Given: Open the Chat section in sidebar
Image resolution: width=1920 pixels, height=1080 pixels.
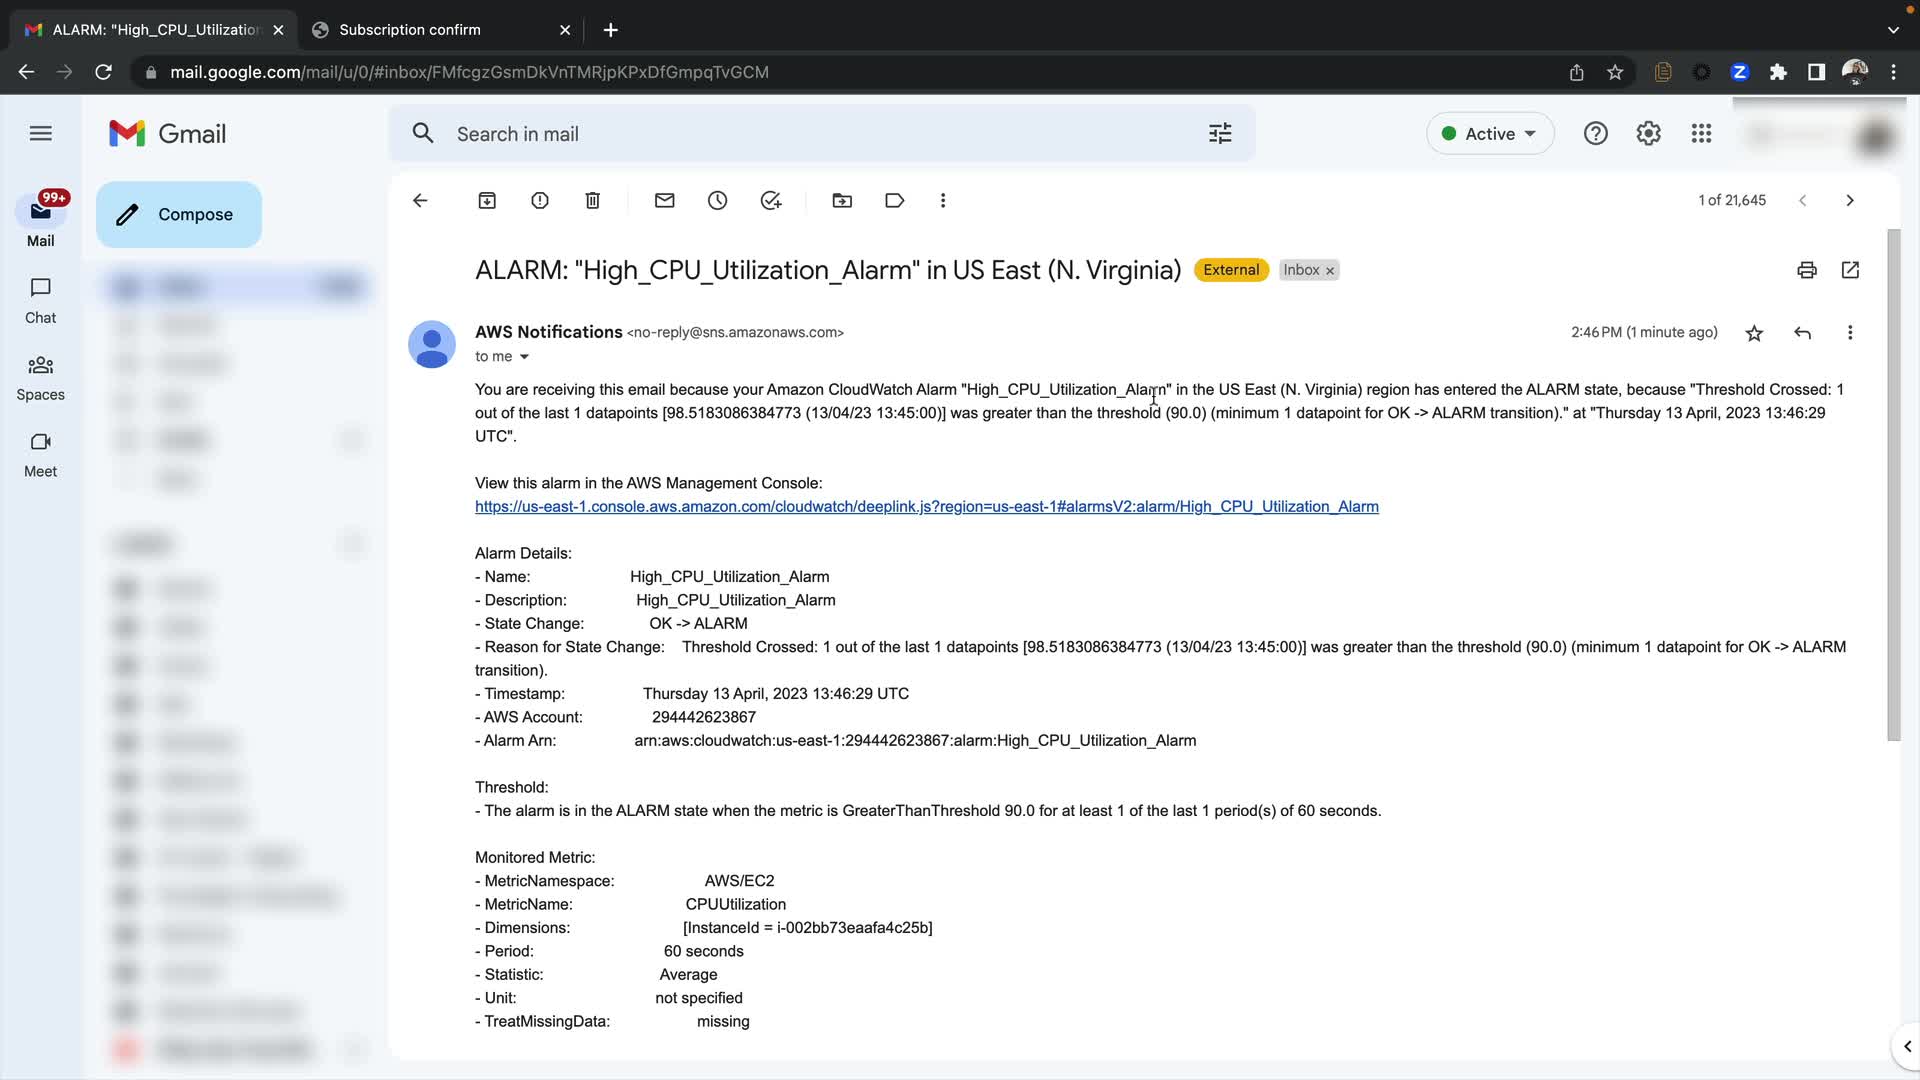Looking at the screenshot, I should click(x=40, y=300).
